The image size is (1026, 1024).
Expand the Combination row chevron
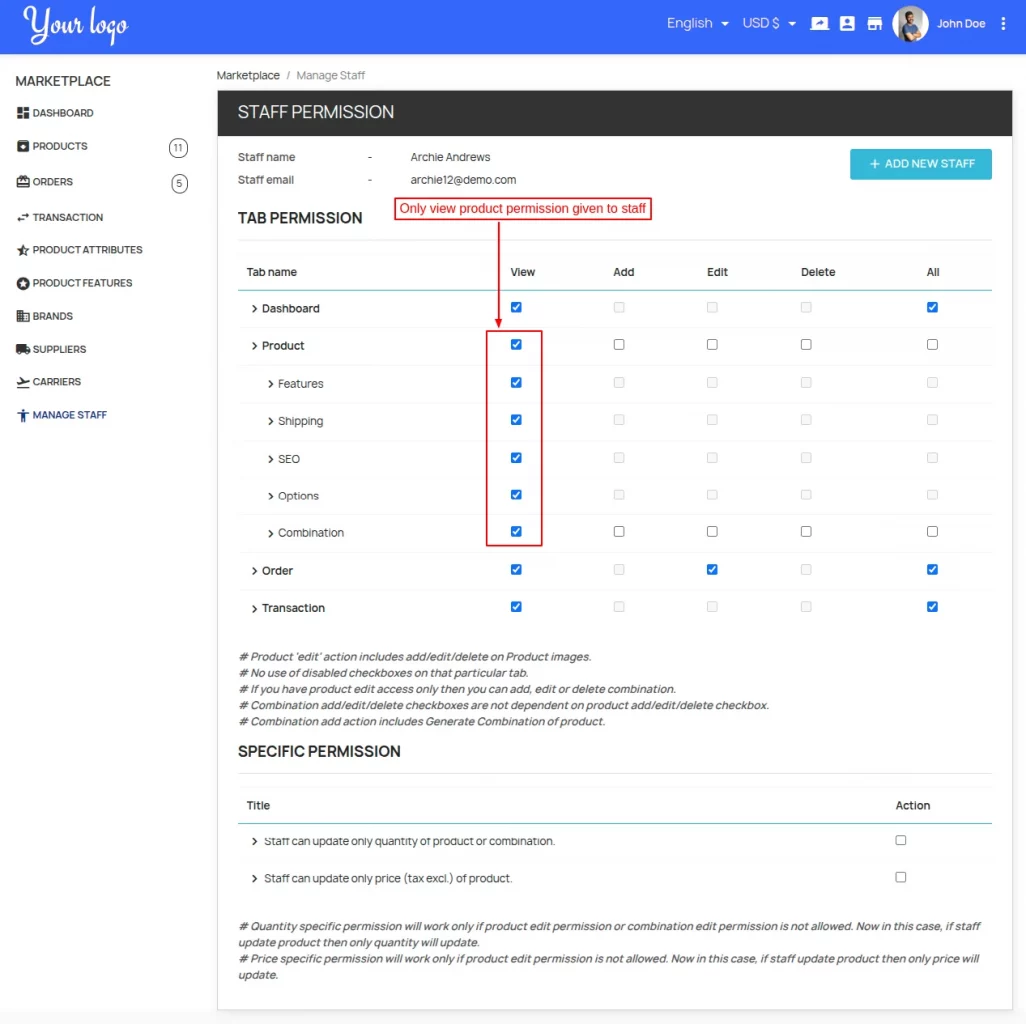coord(270,534)
